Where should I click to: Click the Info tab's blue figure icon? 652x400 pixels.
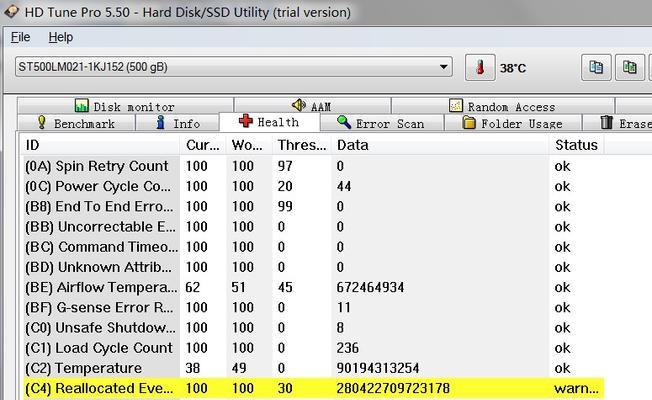pyautogui.click(x=161, y=122)
